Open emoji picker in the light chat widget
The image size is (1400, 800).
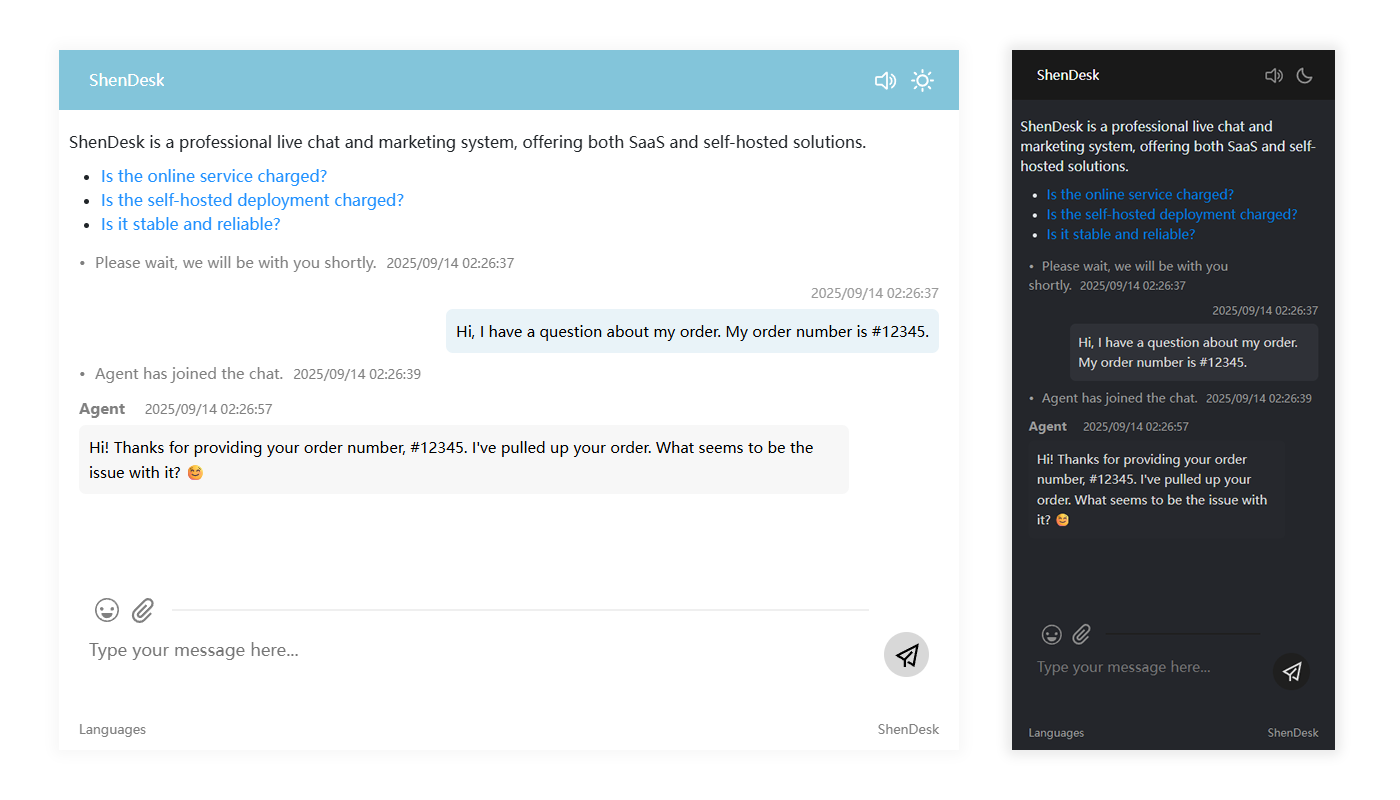click(x=107, y=610)
